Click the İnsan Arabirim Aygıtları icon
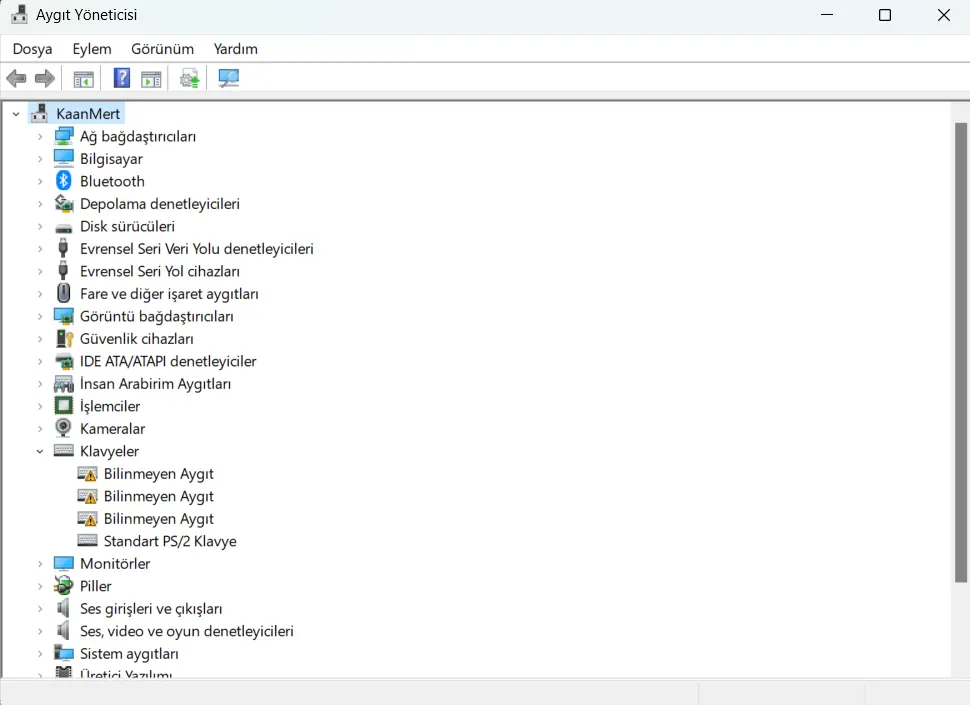Screen dimensions: 970x705 pos(63,383)
